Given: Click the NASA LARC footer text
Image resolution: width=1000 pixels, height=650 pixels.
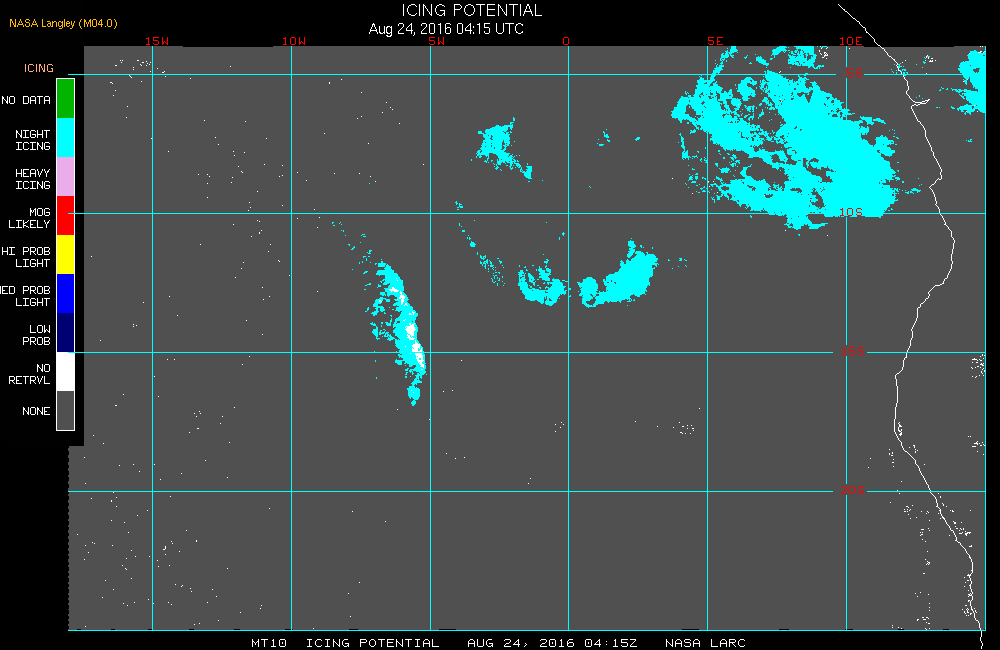Looking at the screenshot, I should coord(705,643).
